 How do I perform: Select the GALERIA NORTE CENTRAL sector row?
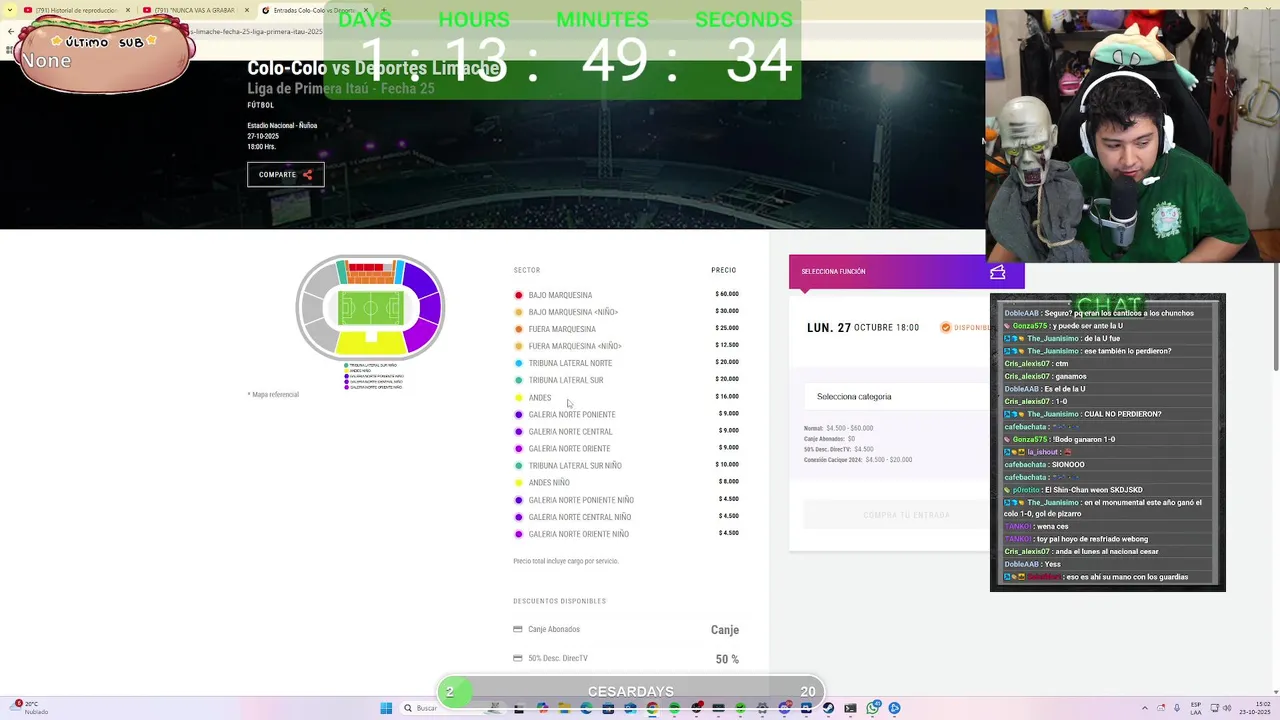tap(626, 432)
